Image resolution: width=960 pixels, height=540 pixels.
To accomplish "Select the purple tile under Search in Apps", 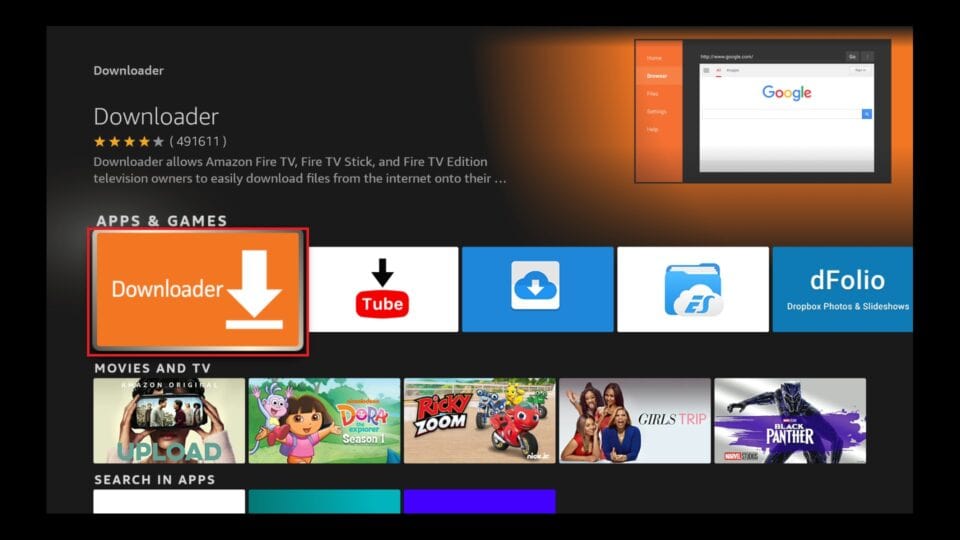I will (479, 501).
